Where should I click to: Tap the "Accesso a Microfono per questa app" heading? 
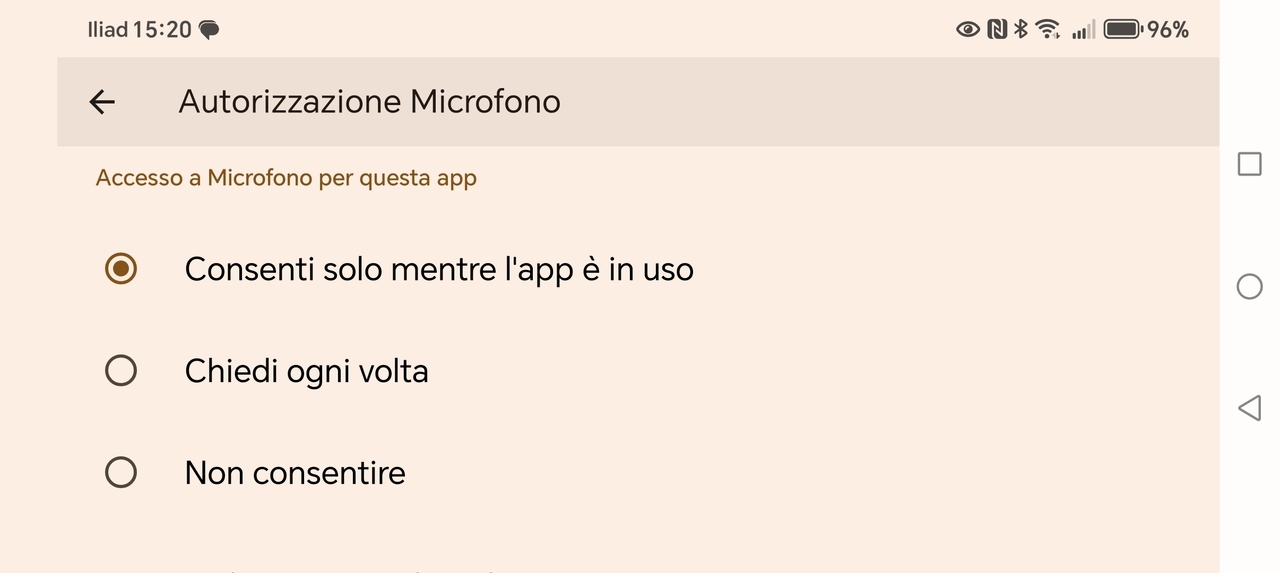286,178
